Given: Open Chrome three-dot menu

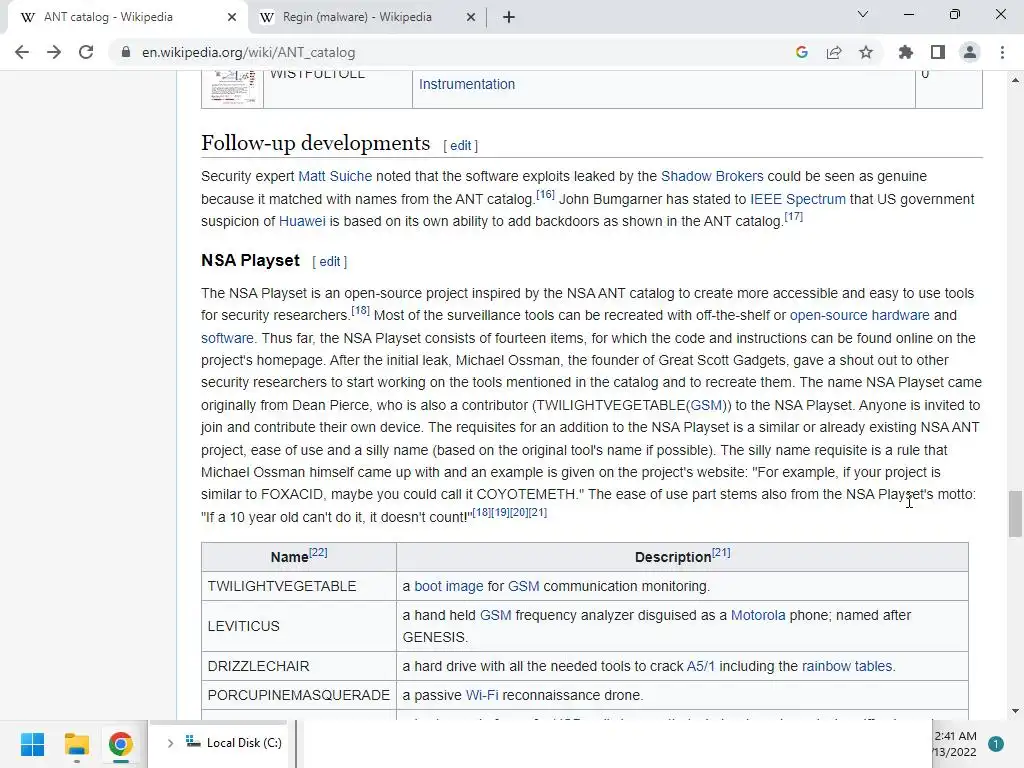Looking at the screenshot, I should click(x=1002, y=52).
